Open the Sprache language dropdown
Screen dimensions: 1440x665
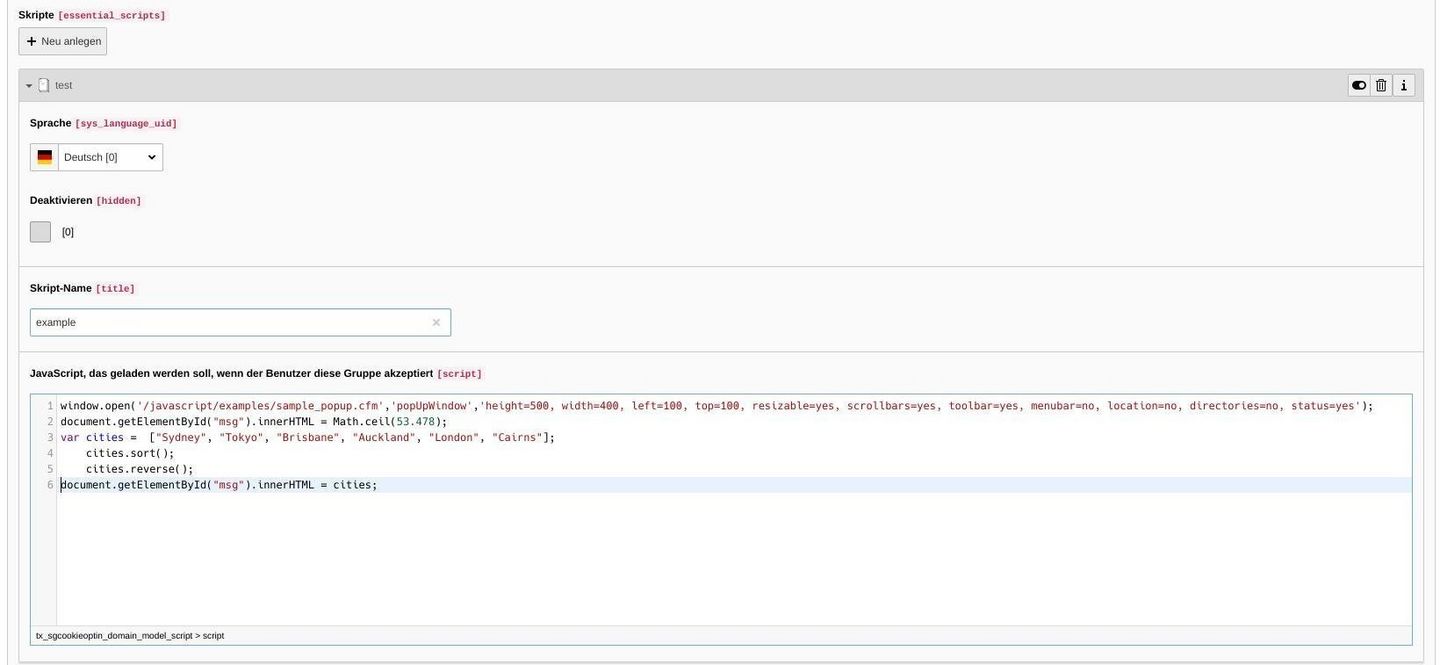point(110,157)
